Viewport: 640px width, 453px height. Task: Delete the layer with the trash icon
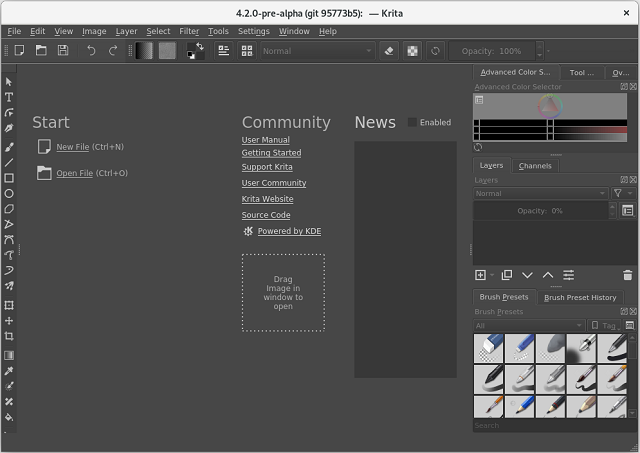point(627,275)
